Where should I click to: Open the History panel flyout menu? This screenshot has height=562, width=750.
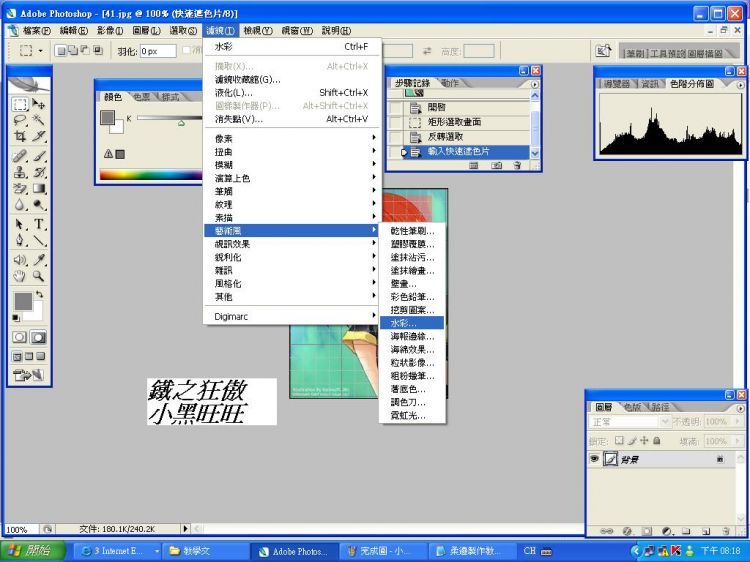click(533, 84)
